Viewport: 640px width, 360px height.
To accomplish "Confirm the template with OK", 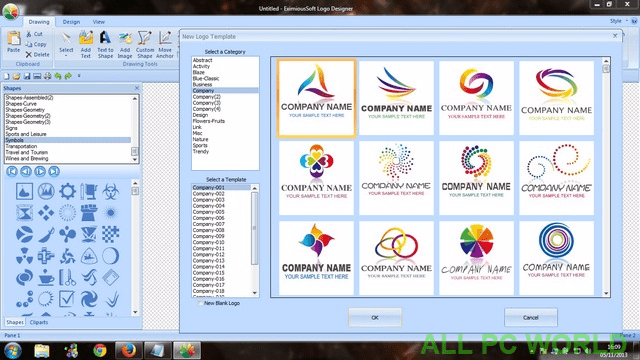I will [375, 317].
